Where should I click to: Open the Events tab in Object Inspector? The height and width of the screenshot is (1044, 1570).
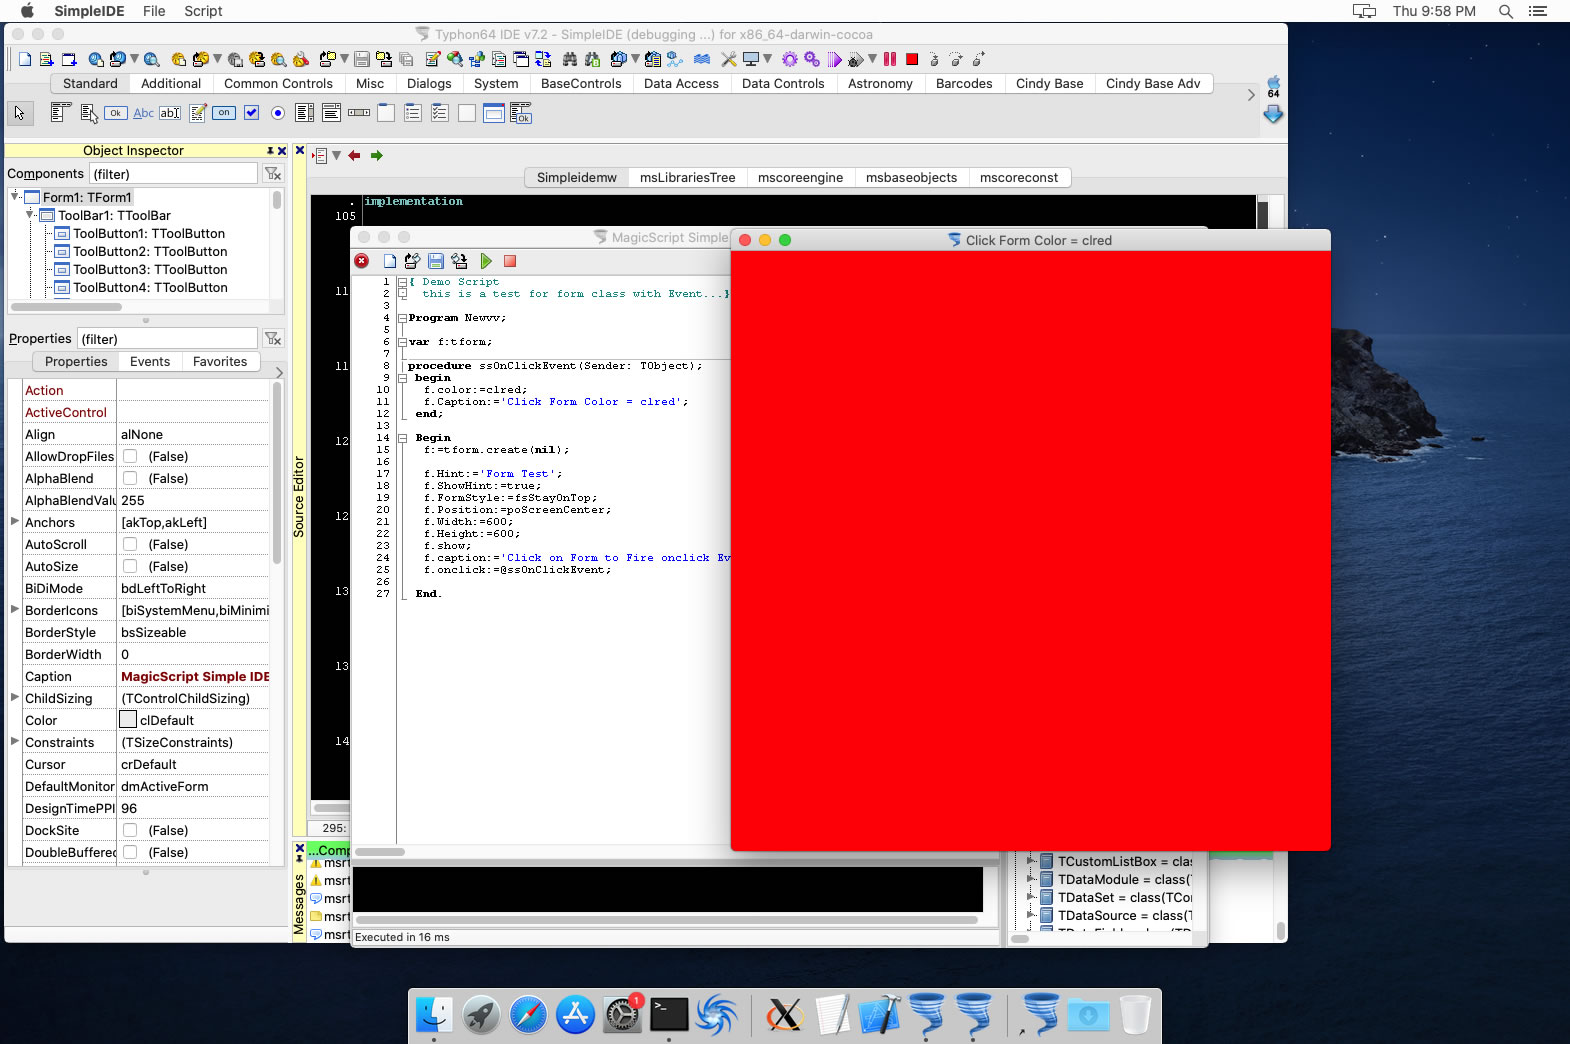pos(150,362)
